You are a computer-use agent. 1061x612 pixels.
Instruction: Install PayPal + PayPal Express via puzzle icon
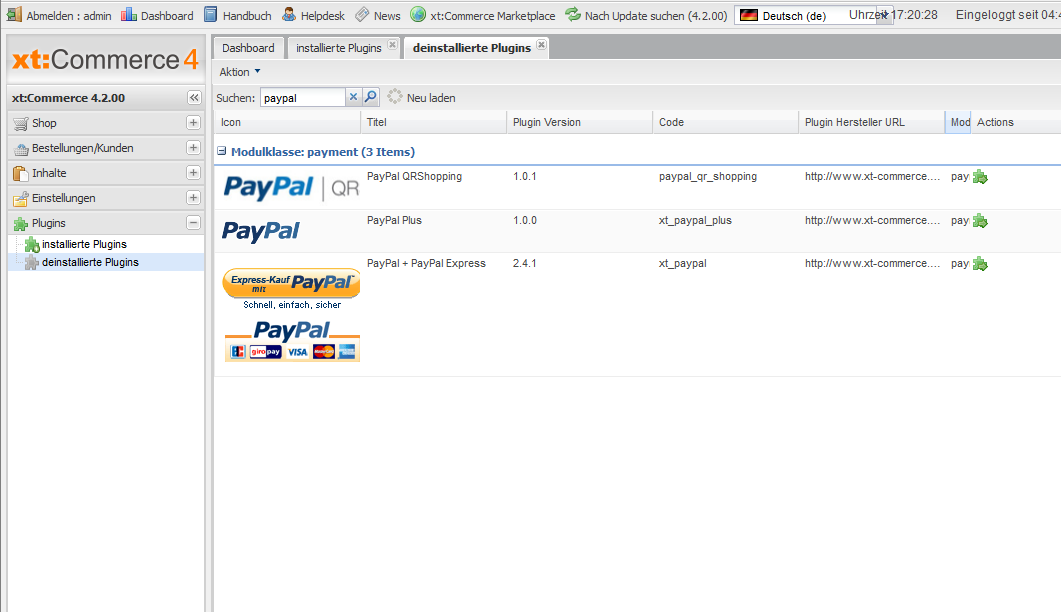click(980, 264)
